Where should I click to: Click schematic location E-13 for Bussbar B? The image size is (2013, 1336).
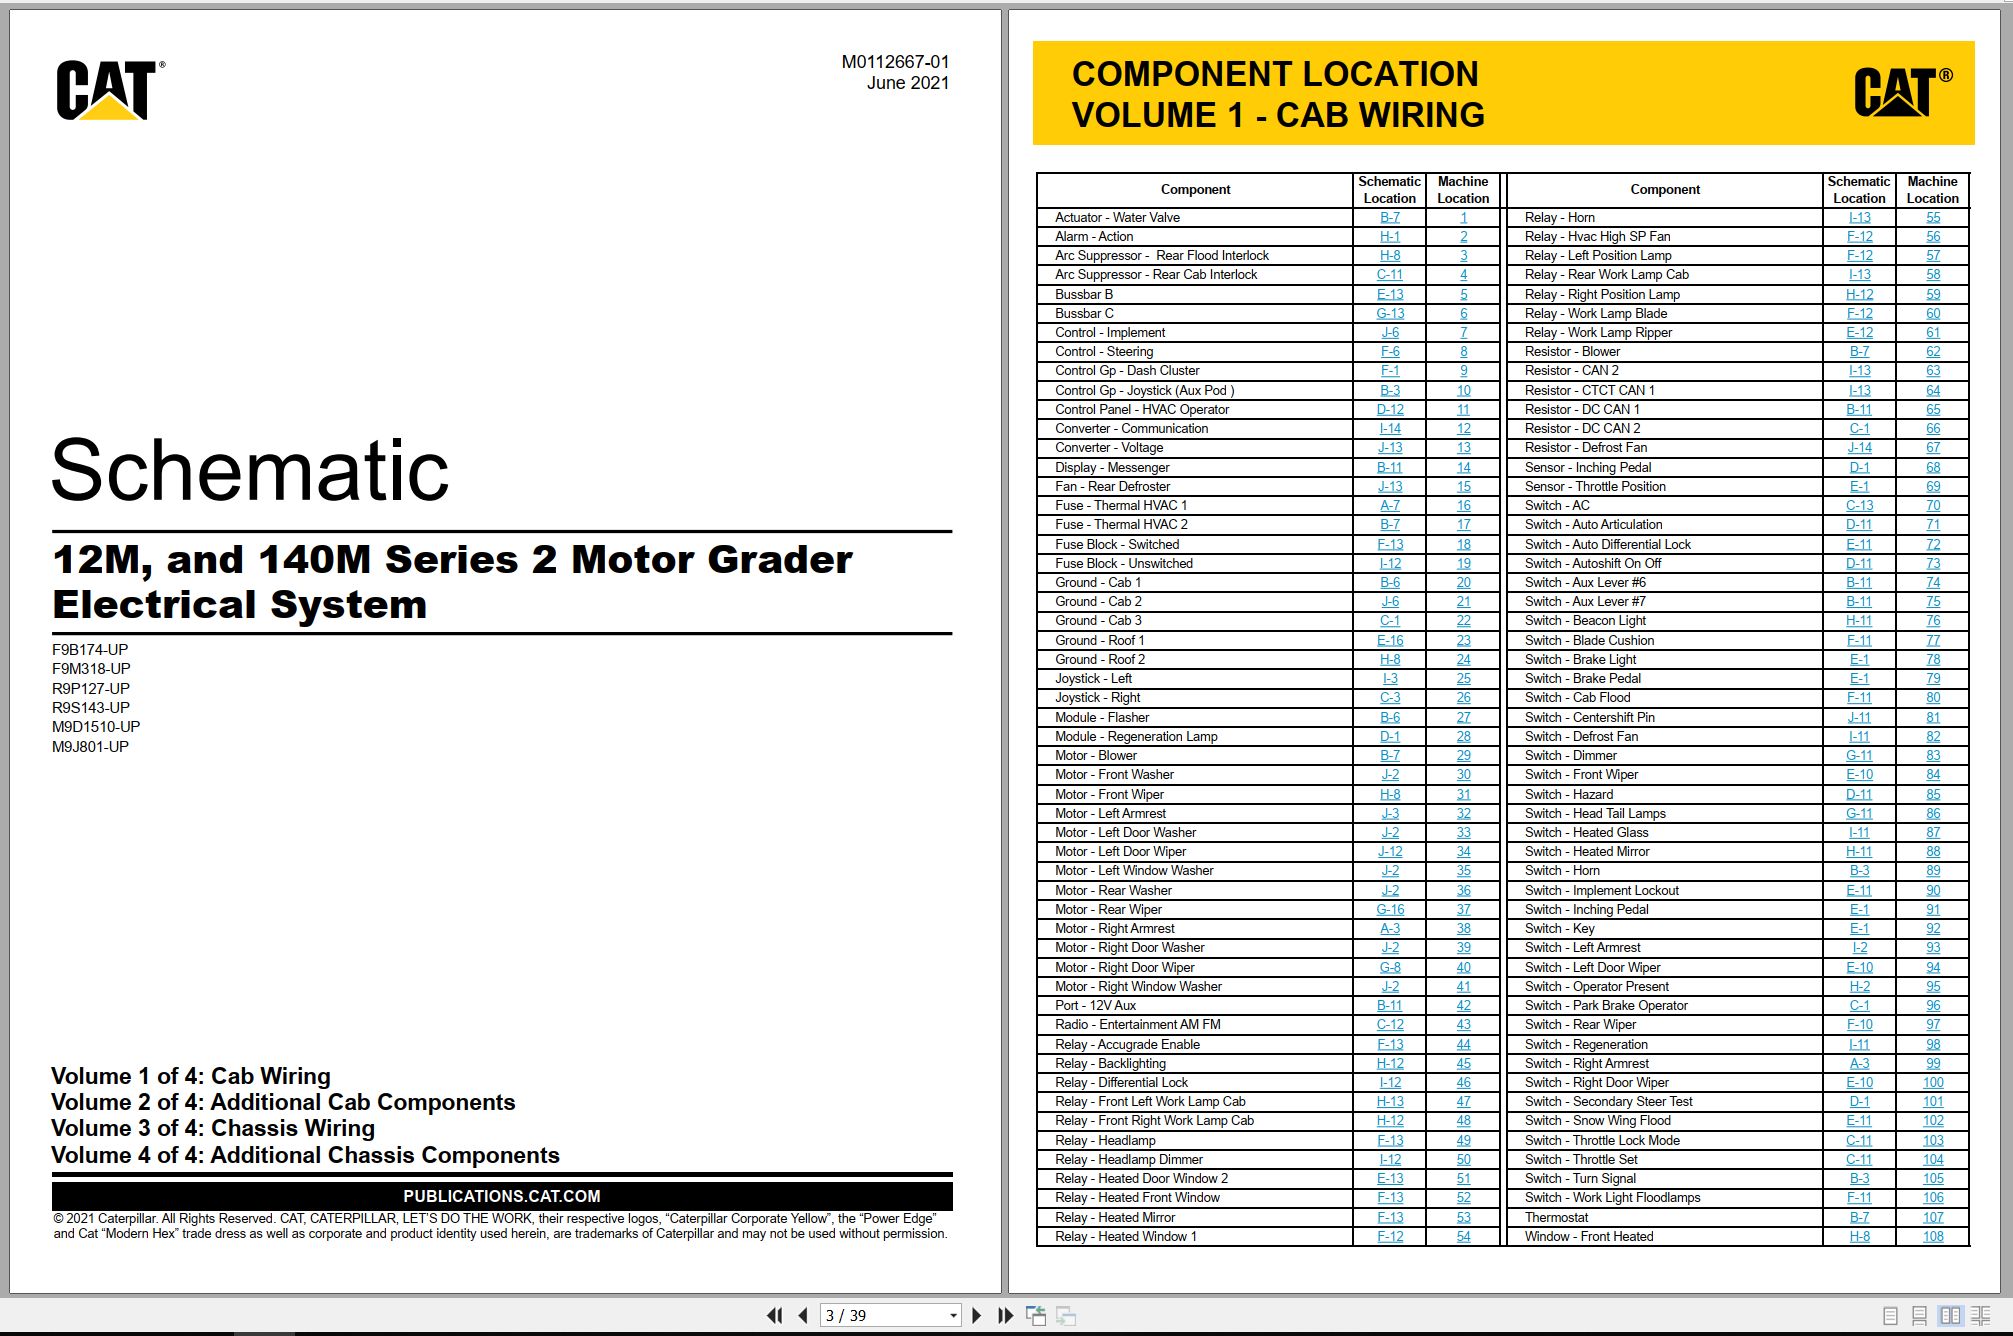click(1389, 294)
